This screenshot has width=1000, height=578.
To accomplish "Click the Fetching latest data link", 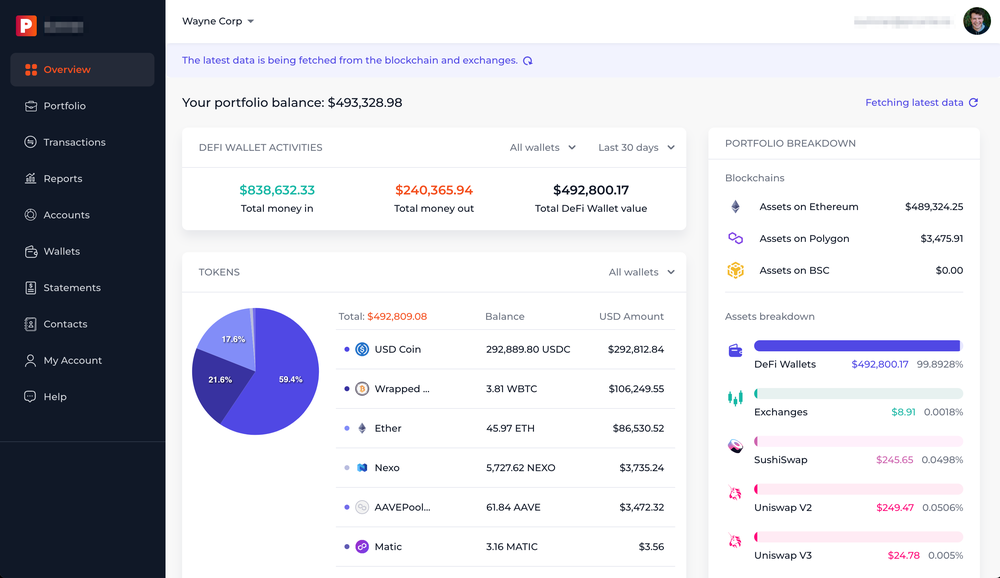I will coord(922,103).
